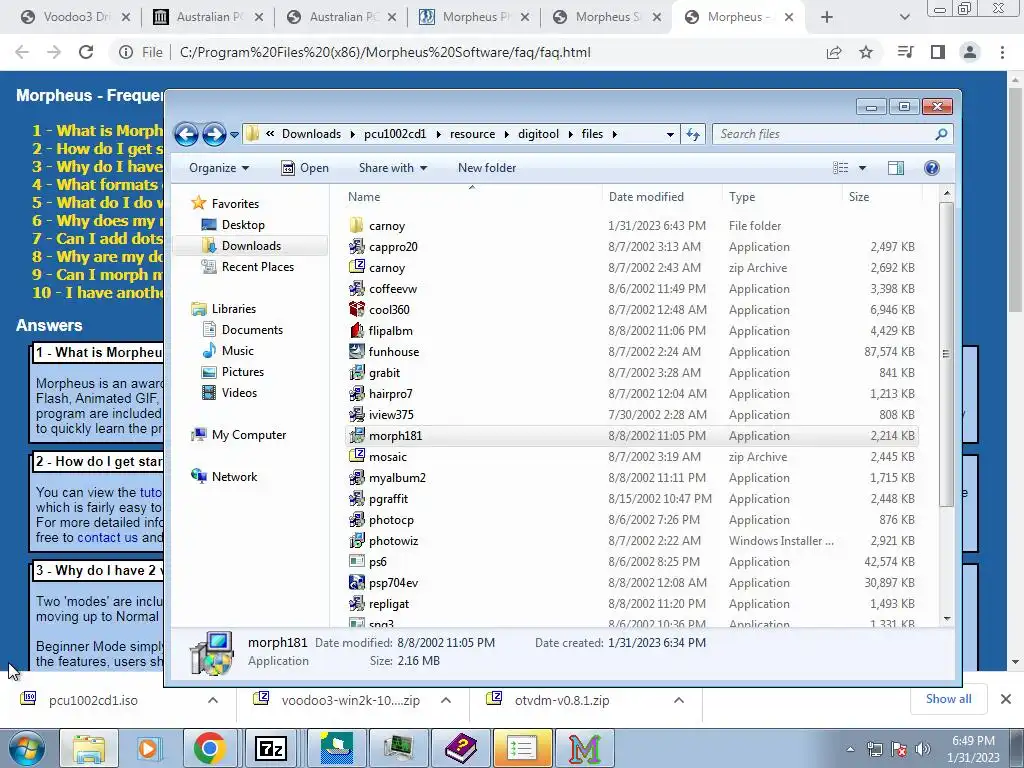Screen dimensions: 1024x768
Task: Toggle the preview pane icon
Action: (895, 168)
